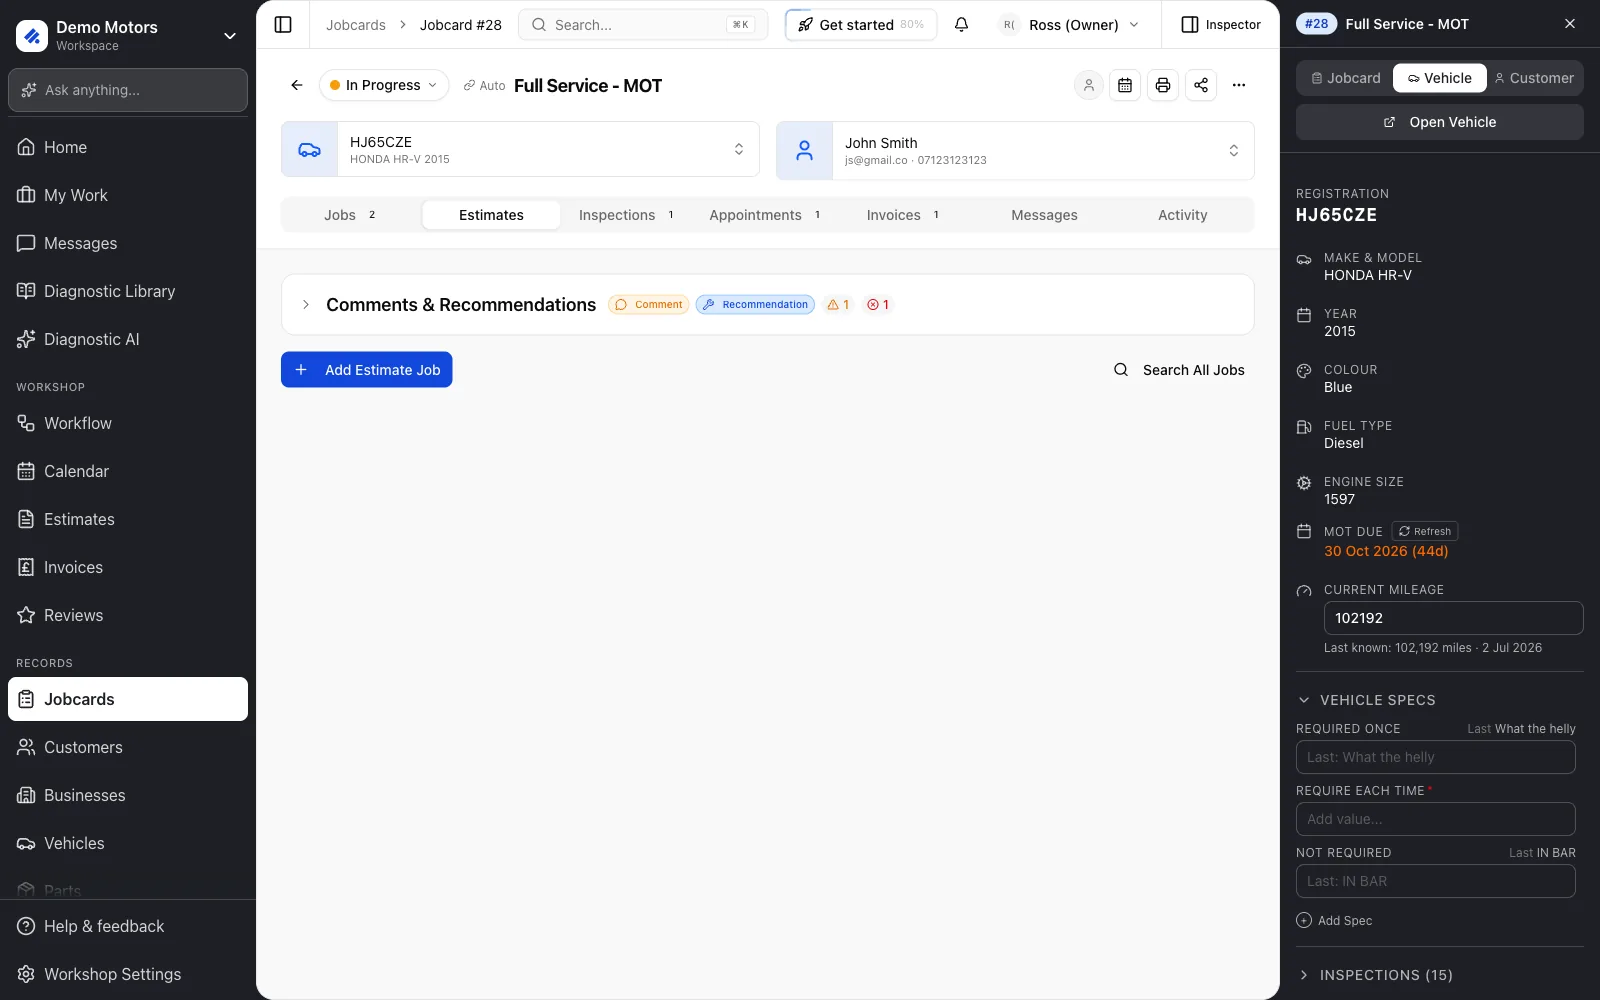This screenshot has height=1000, width=1600.
Task: Click the Current Mileage input field
Action: coord(1454,618)
